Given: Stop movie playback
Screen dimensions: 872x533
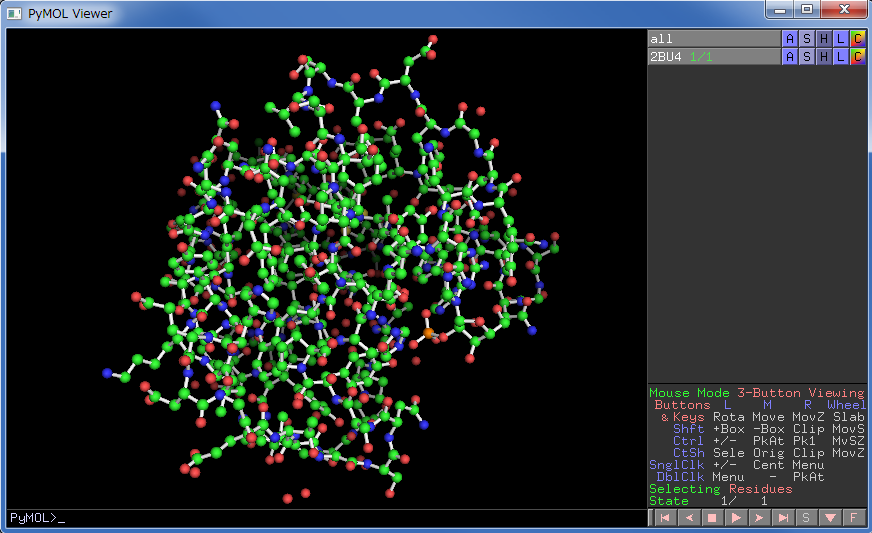Looking at the screenshot, I should (x=712, y=518).
